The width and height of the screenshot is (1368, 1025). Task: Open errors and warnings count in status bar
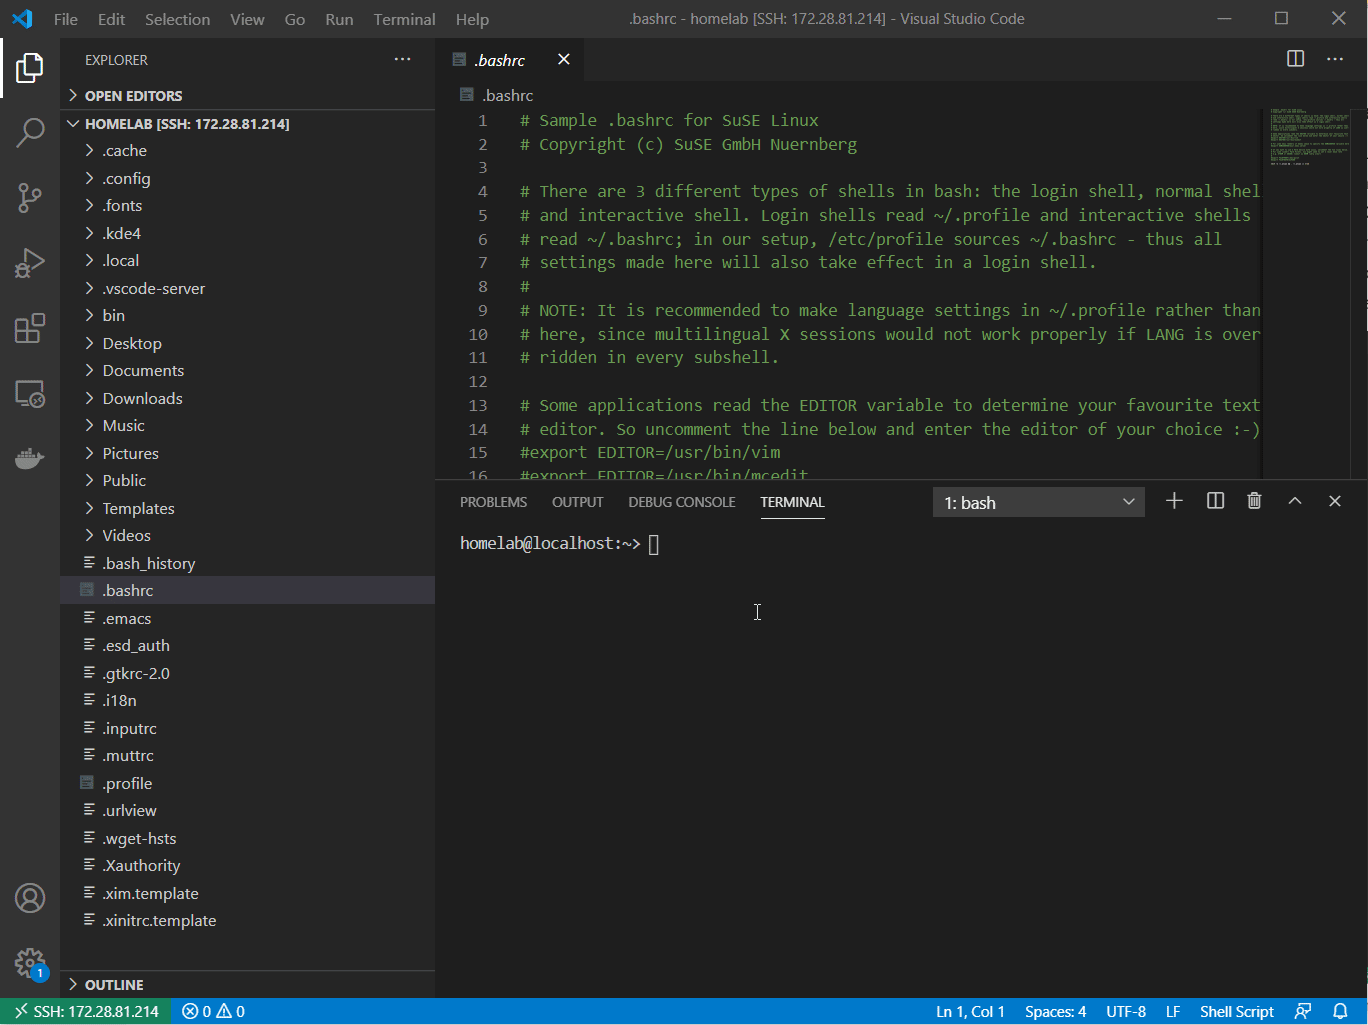coord(213,1011)
